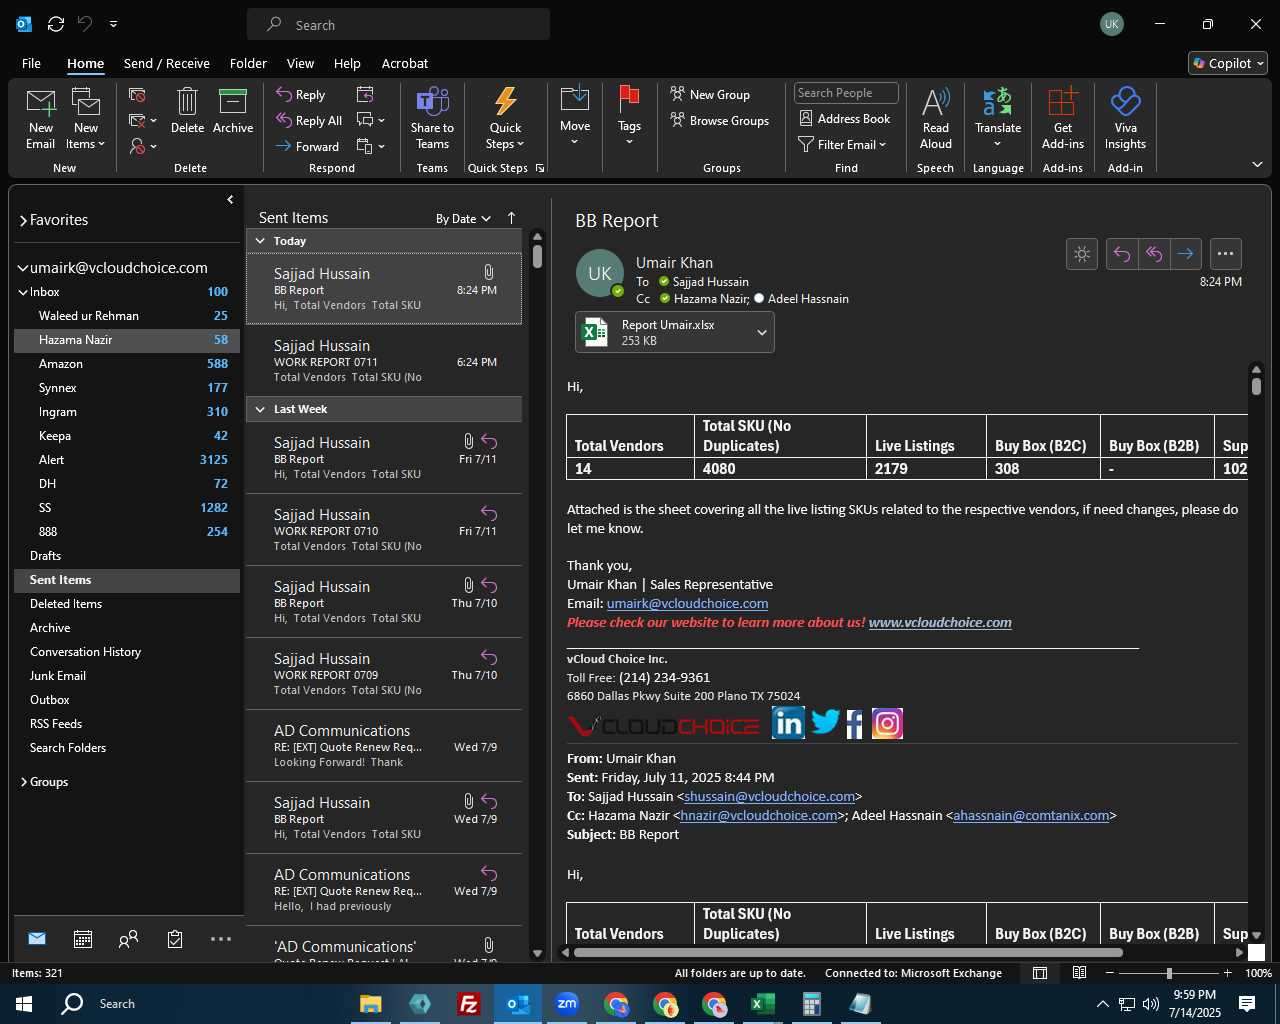Open FileZilla from the Windows taskbar
Screen dimensions: 1280x1024
coord(468,1004)
